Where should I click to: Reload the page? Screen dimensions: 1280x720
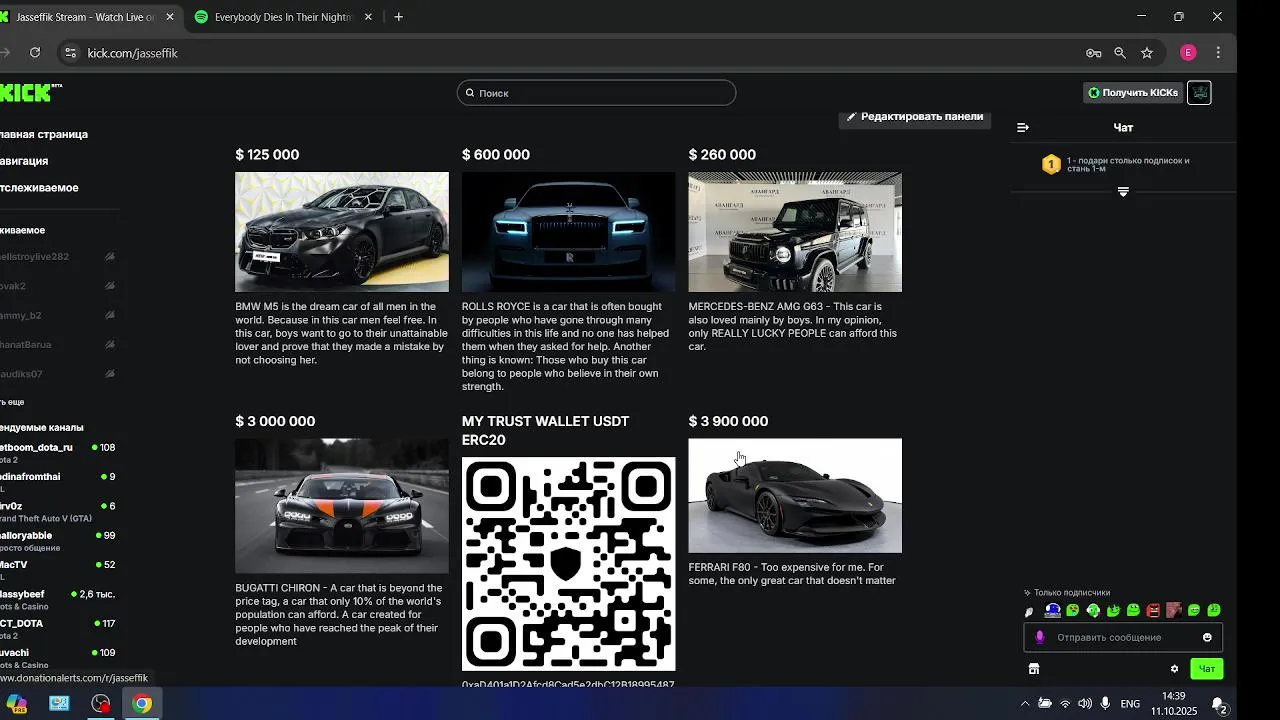coord(35,53)
